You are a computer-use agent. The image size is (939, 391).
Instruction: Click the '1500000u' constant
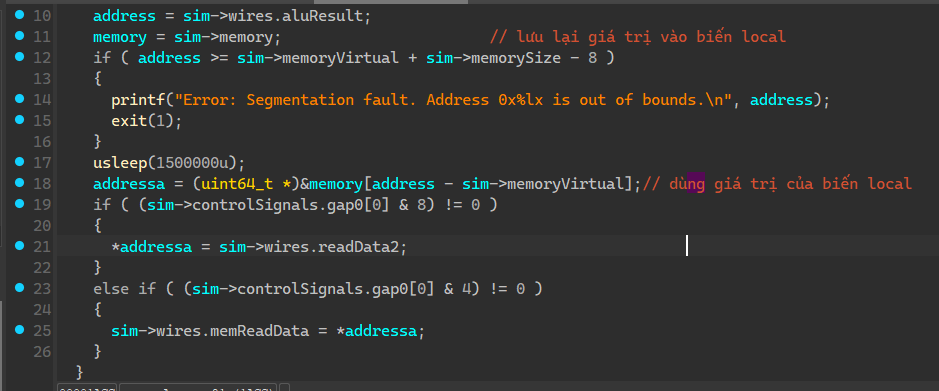point(192,163)
